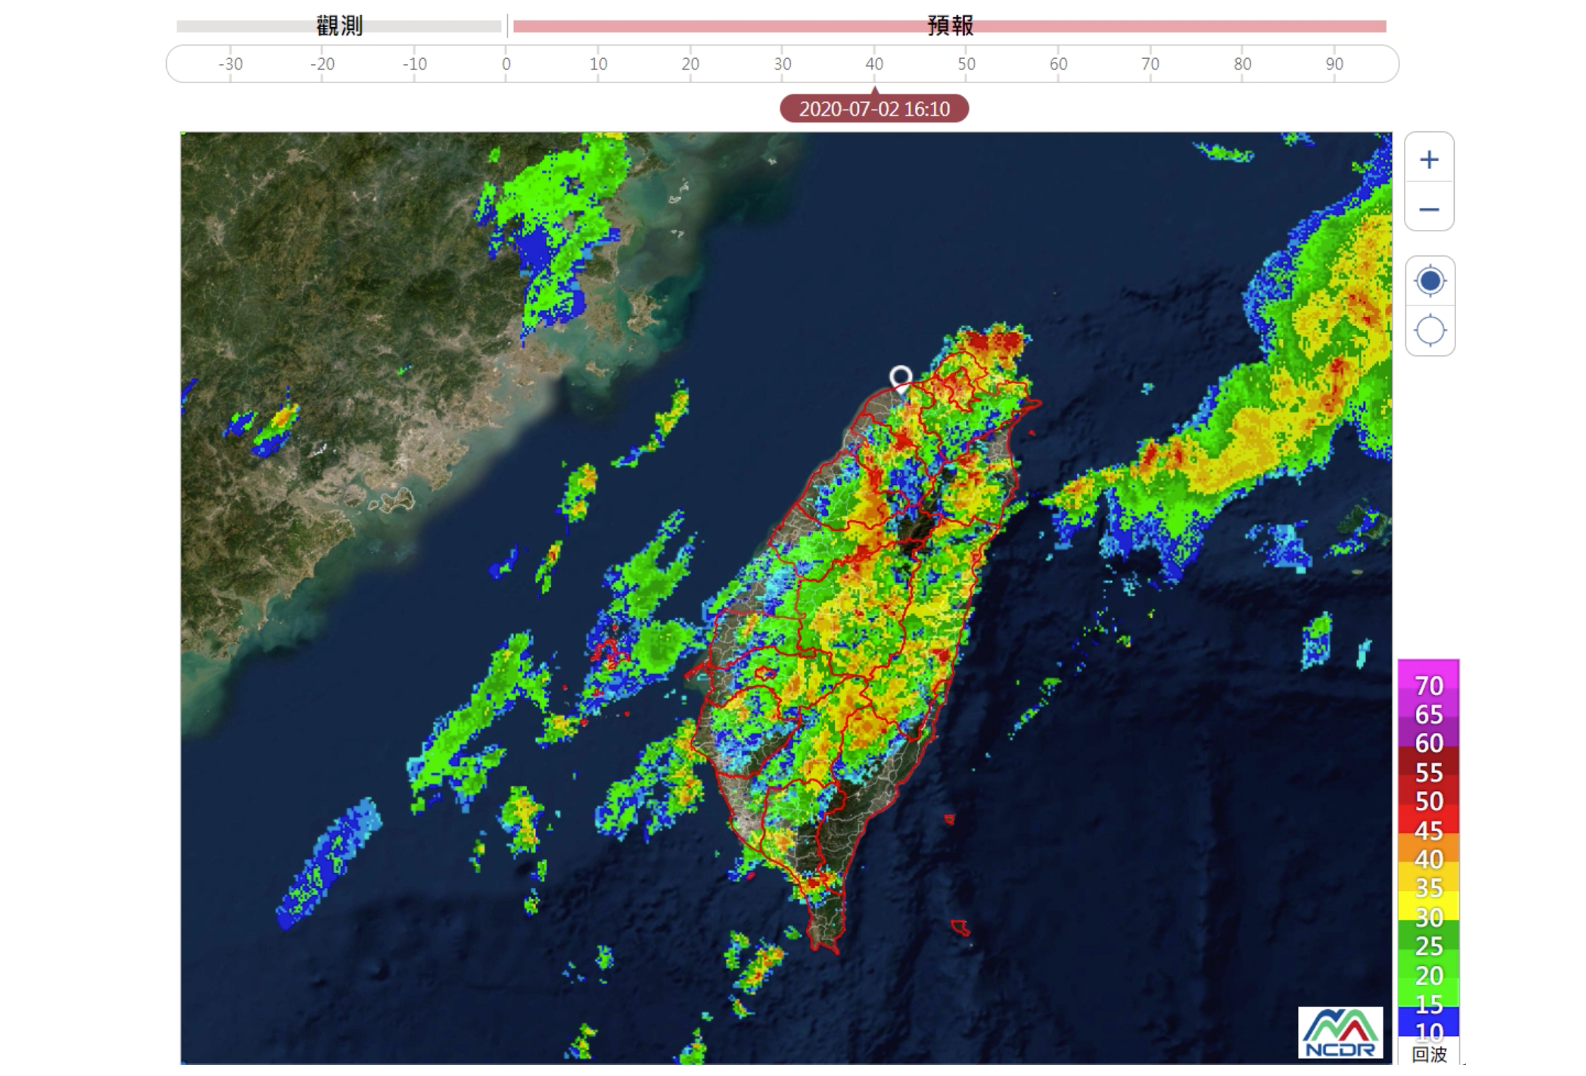This screenshot has height=1076, width=1586.
Task: Pick the green 20 legend swatch
Action: click(x=1429, y=975)
